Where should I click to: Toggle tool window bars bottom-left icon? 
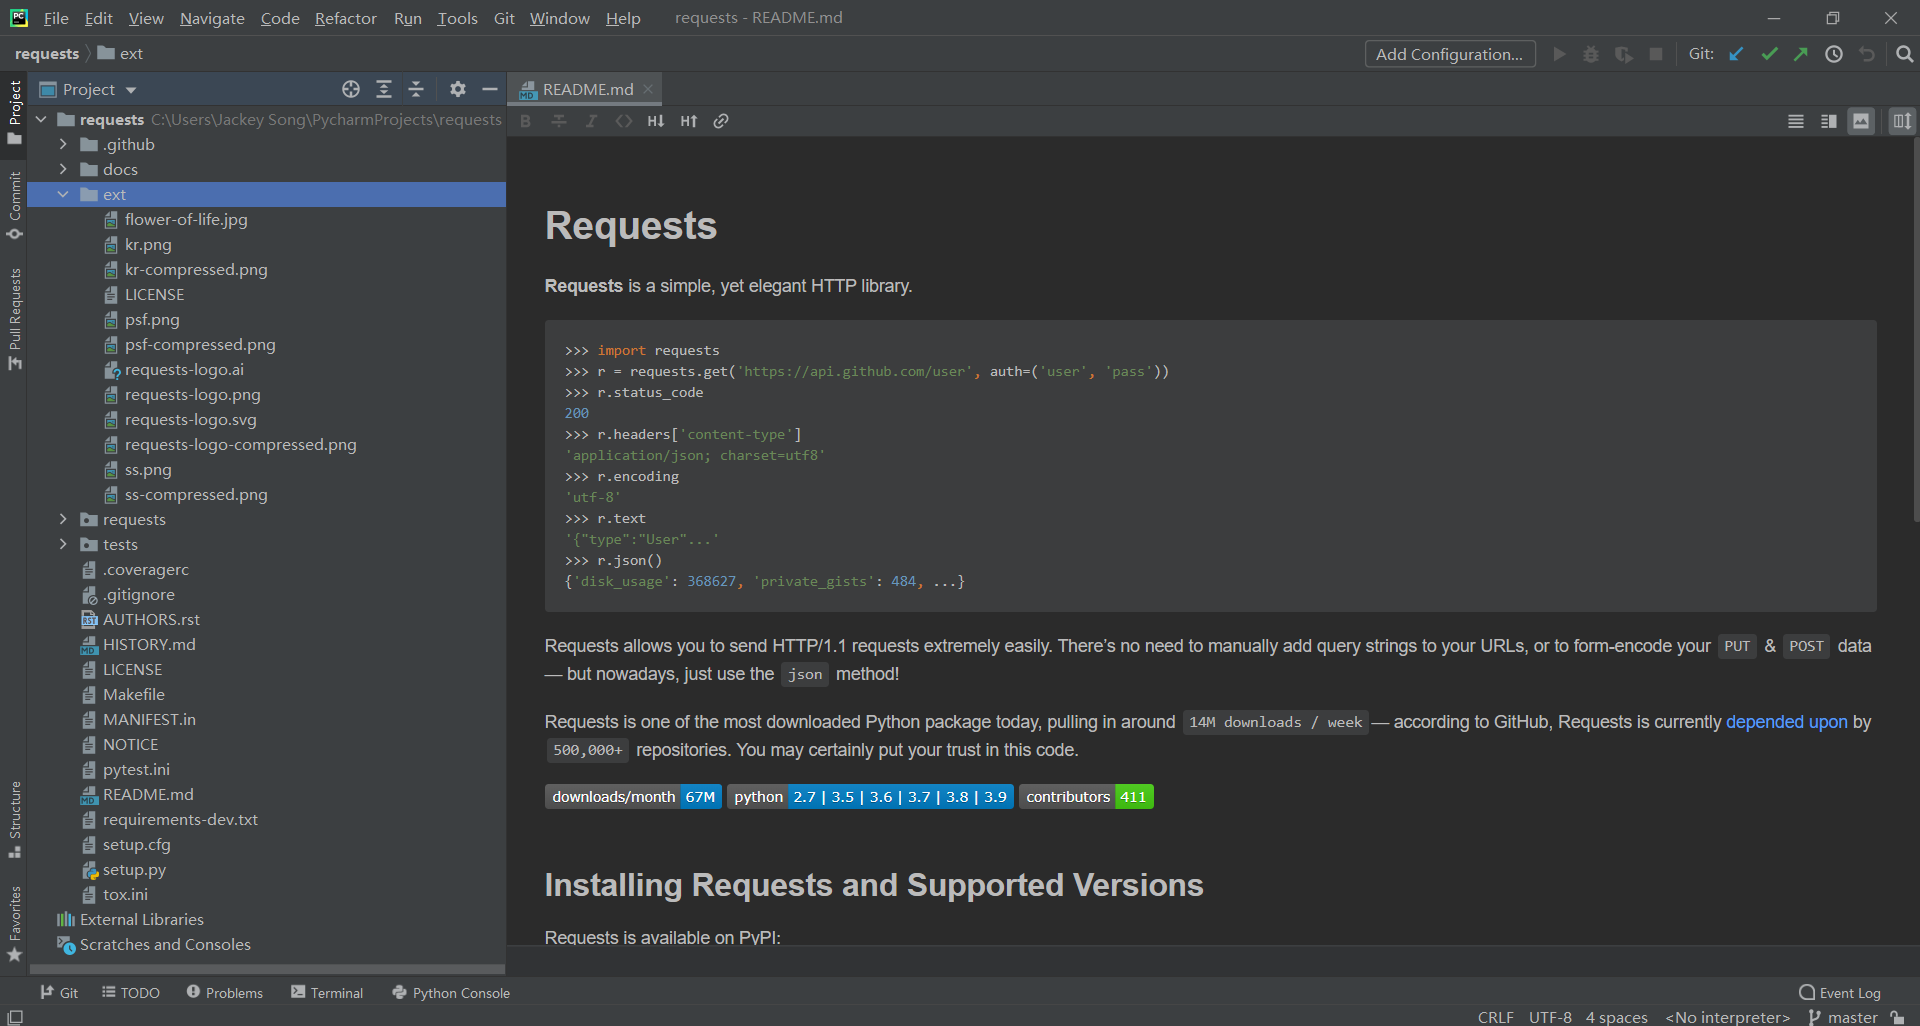15,1017
